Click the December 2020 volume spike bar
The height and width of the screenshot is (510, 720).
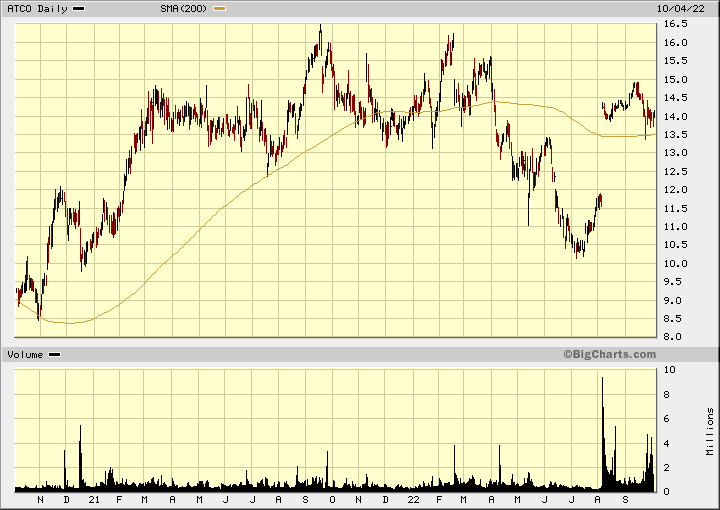coord(80,458)
